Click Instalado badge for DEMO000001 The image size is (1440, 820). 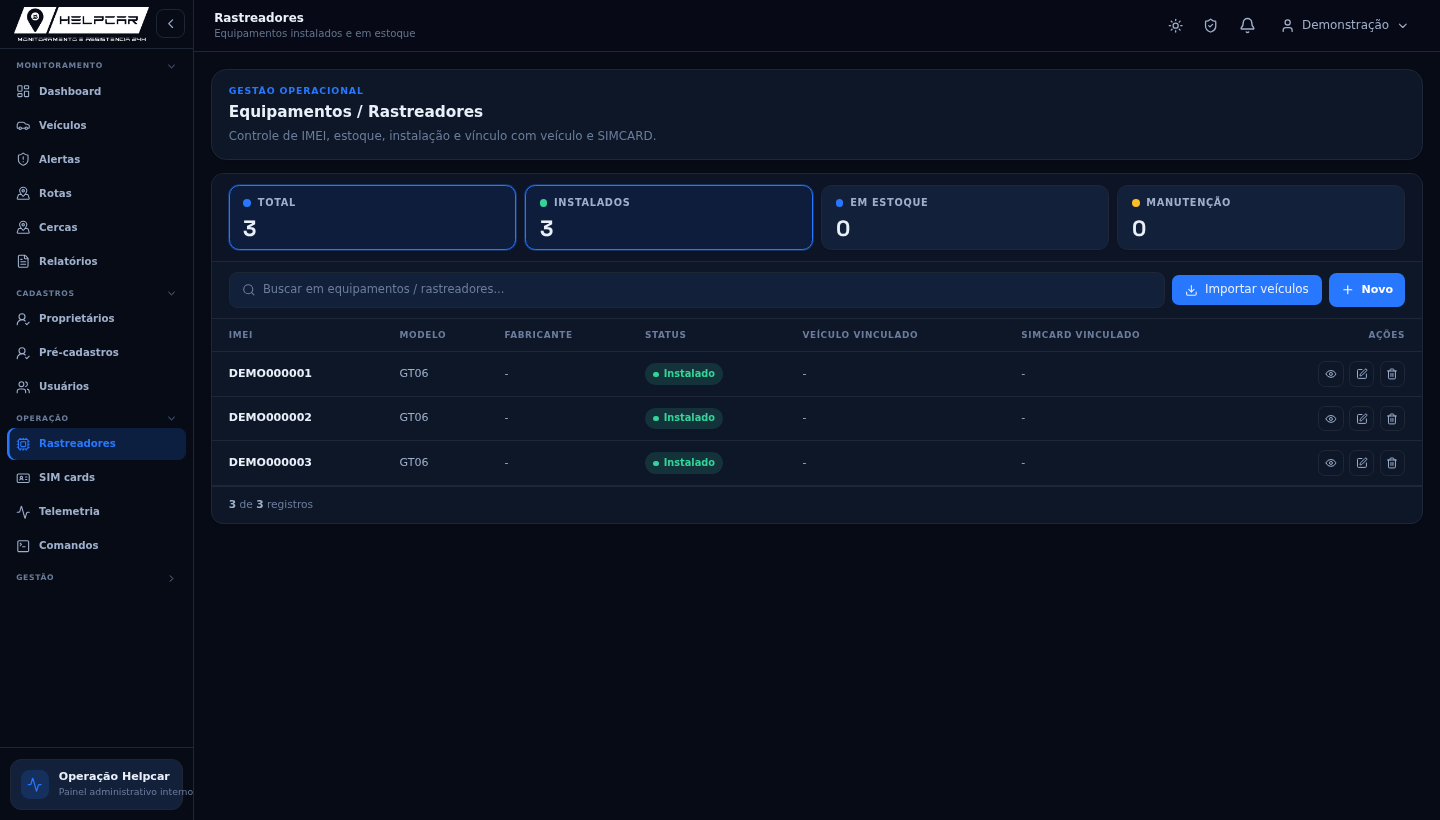684,374
